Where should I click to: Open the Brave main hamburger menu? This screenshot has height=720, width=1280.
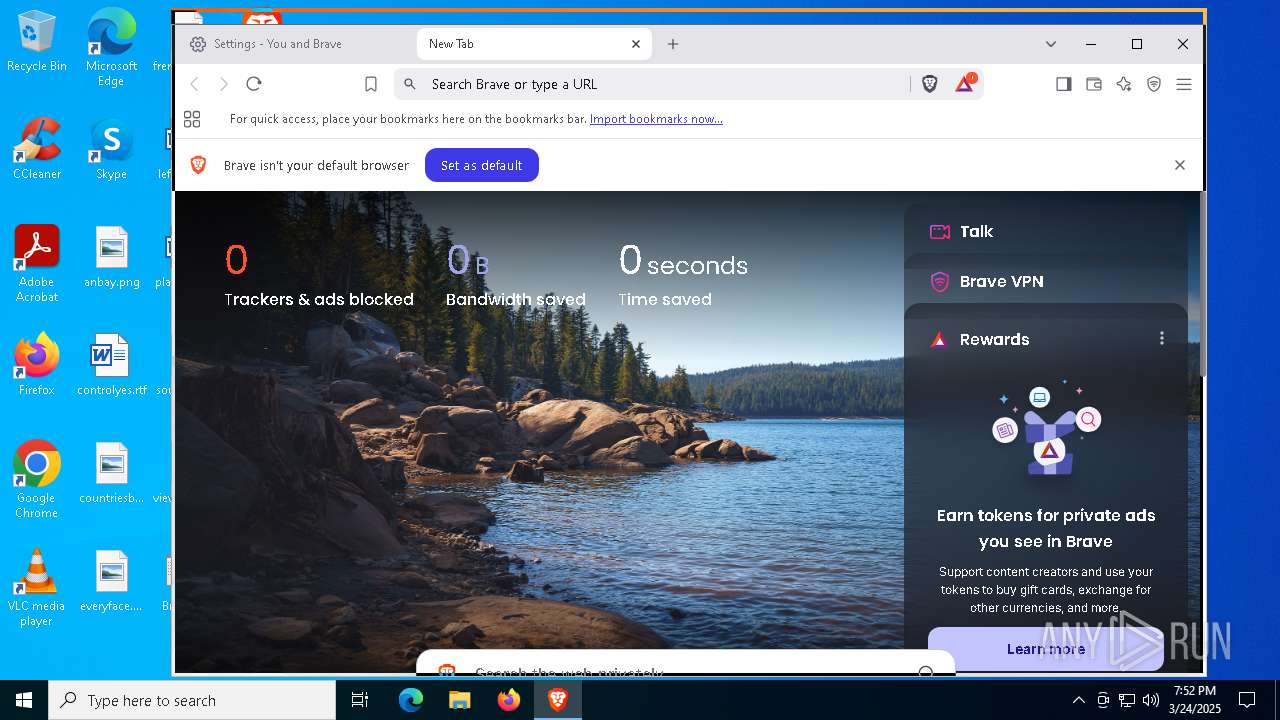1184,84
